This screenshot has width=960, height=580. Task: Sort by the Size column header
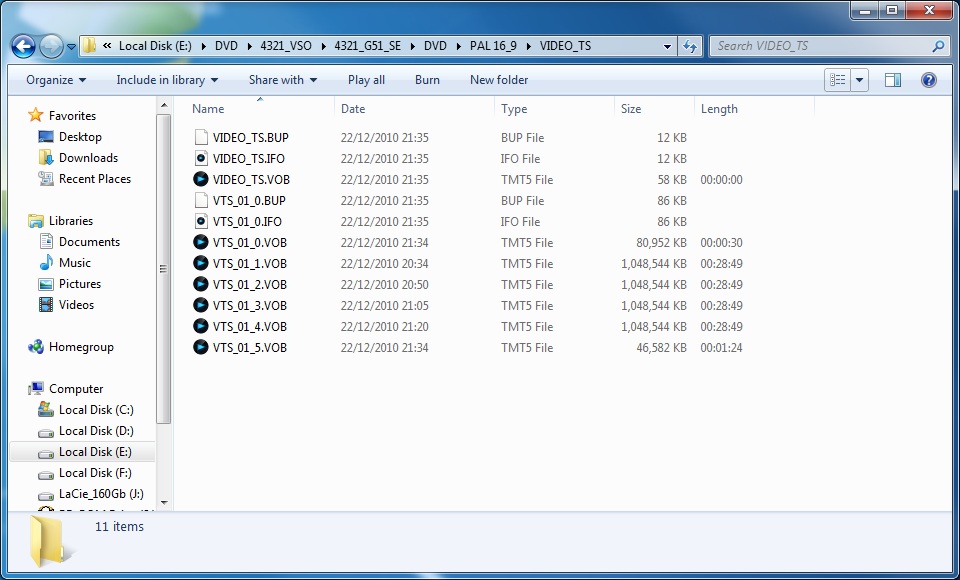click(x=631, y=109)
